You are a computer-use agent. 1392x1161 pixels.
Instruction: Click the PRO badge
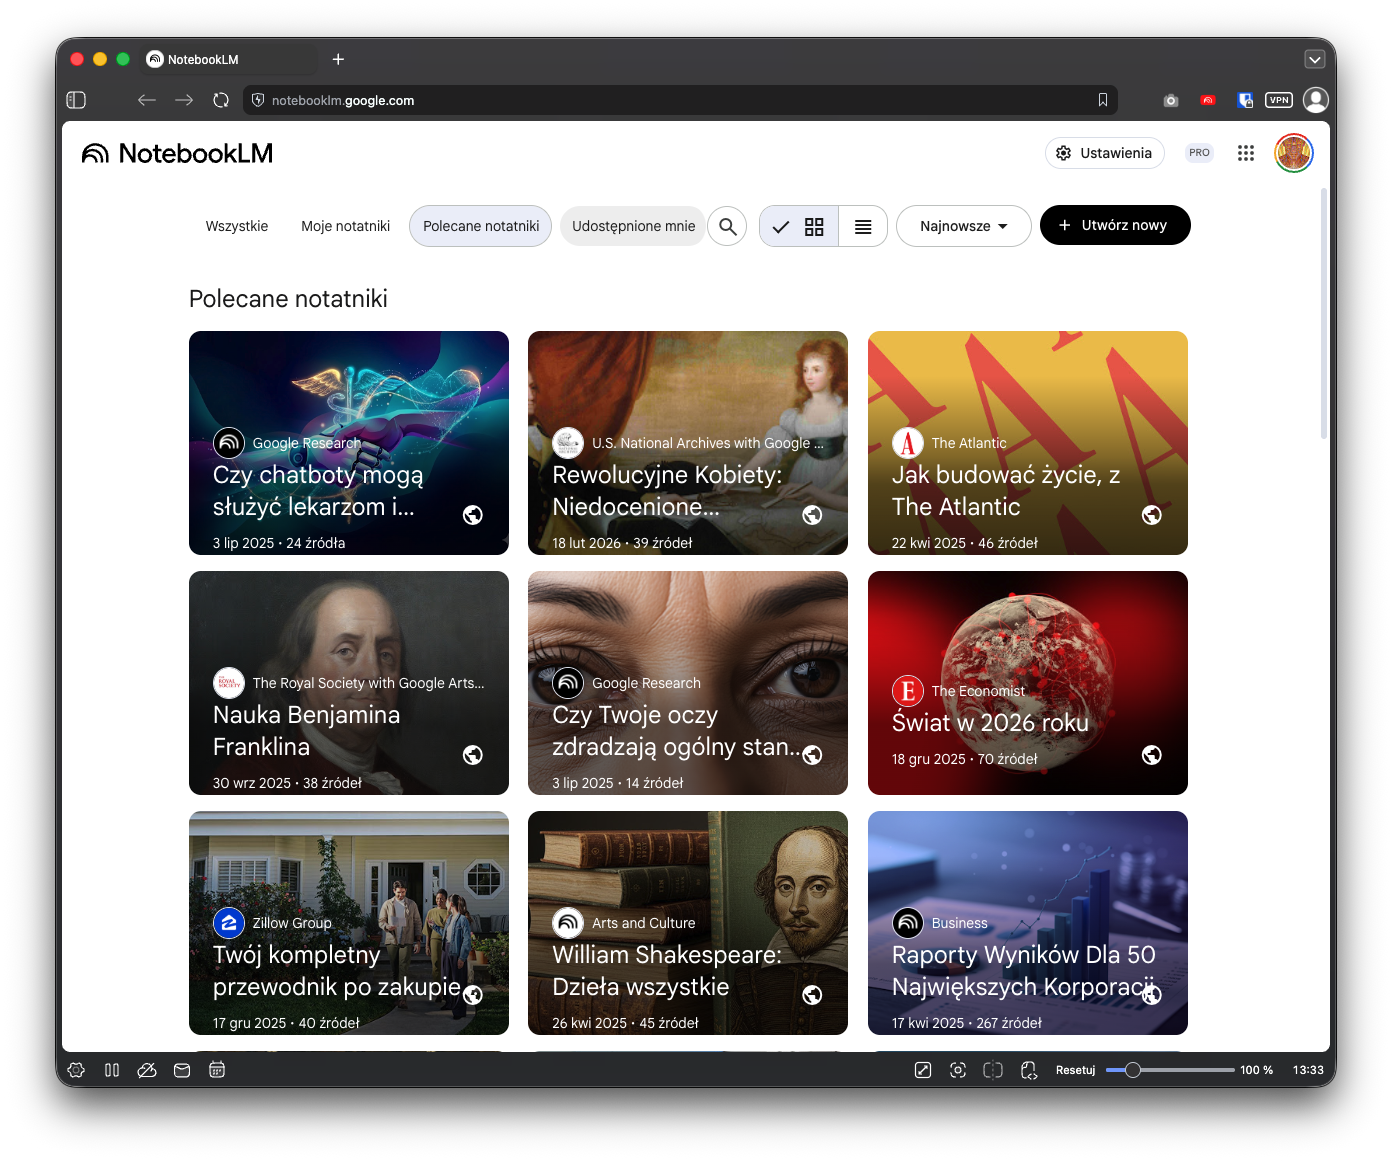pyautogui.click(x=1199, y=153)
